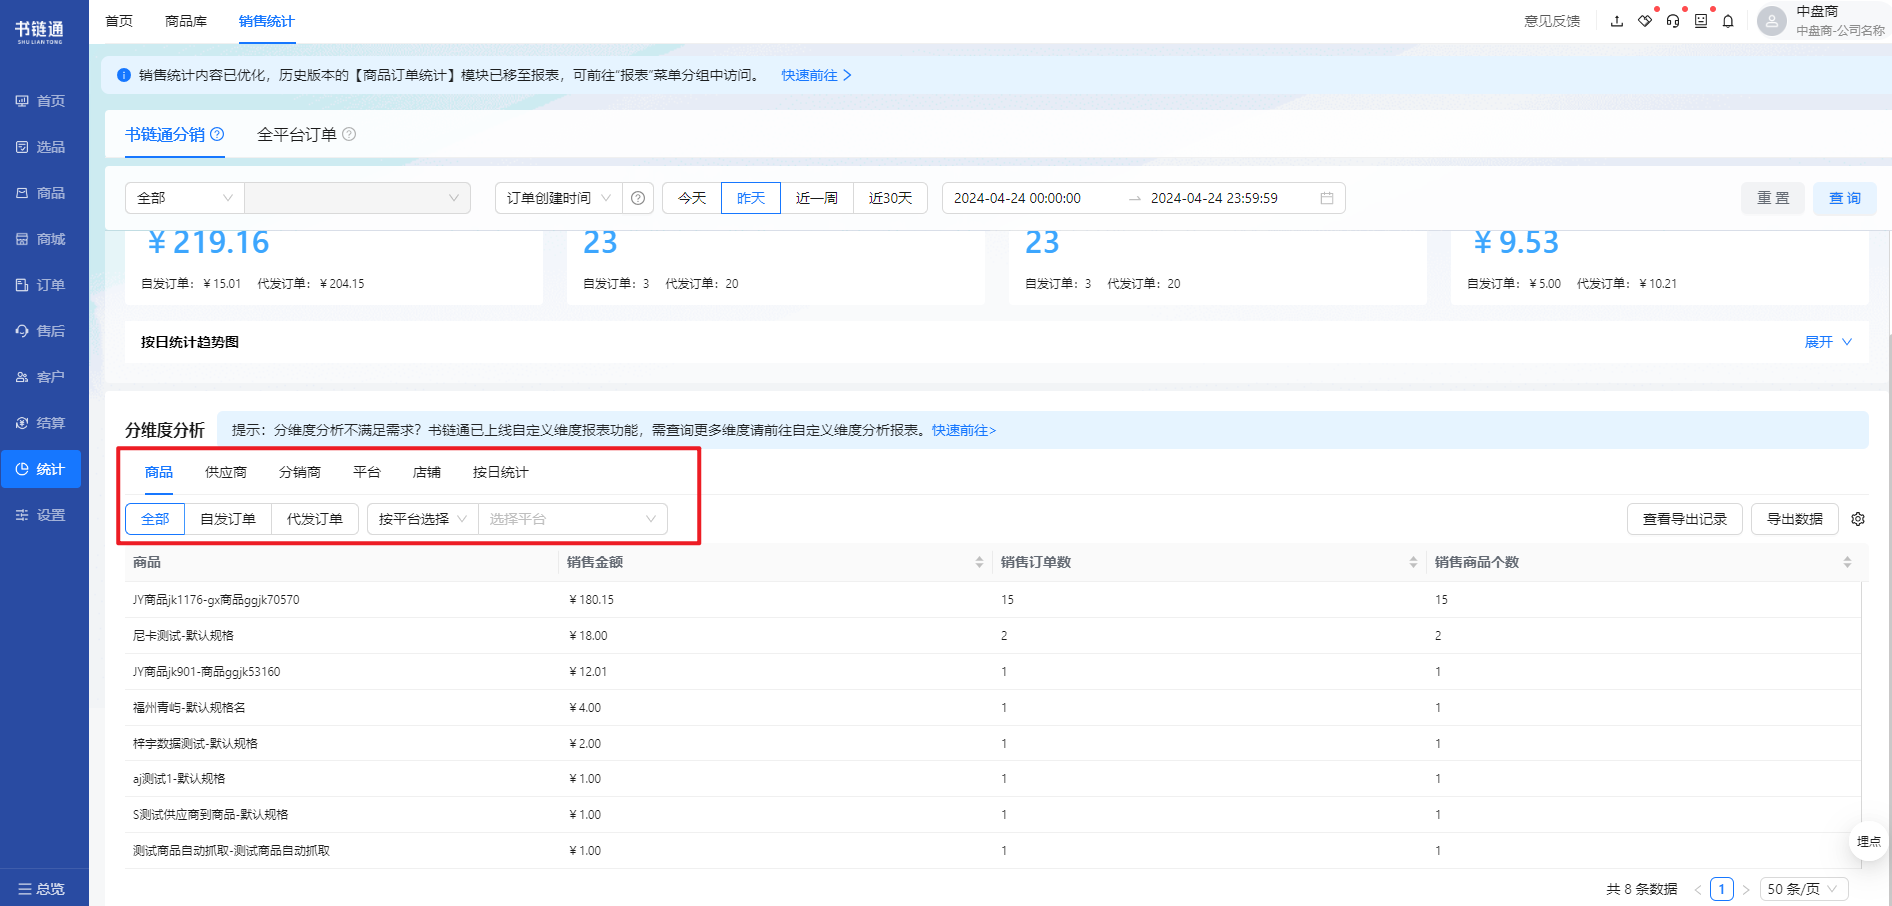Open 选品 in the left sidebar
The image size is (1892, 906).
pyautogui.click(x=41, y=147)
